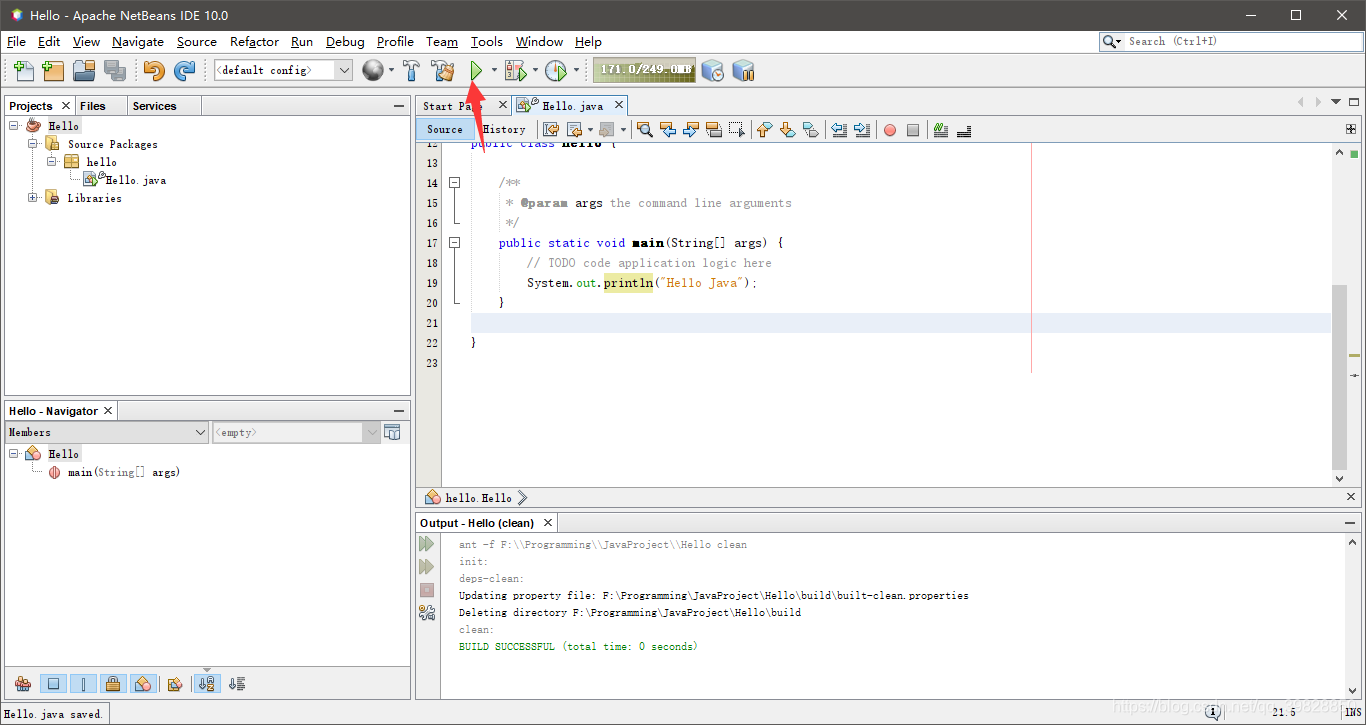The height and width of the screenshot is (725, 1366).
Task: Collapse the code fold at line 17
Action: 454,242
